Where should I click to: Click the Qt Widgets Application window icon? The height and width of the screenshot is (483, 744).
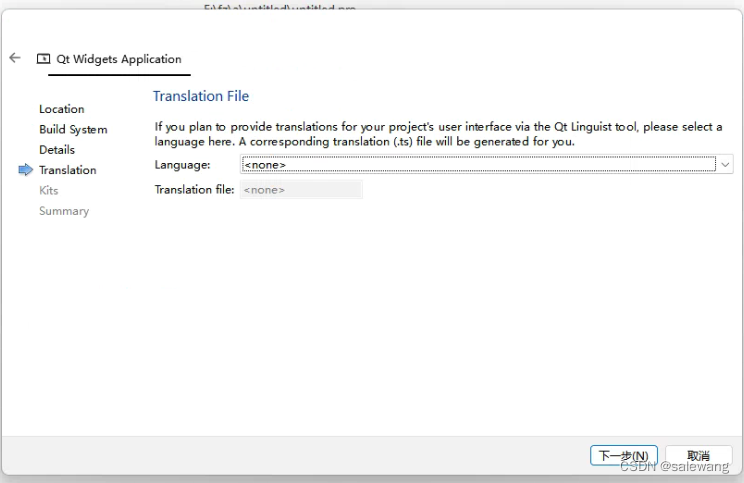point(43,59)
